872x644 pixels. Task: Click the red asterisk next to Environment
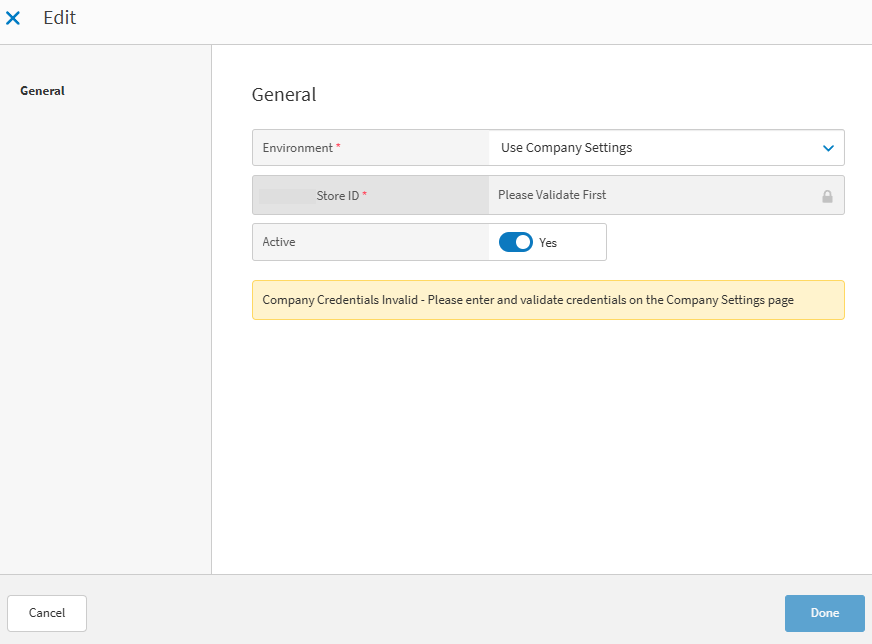[338, 148]
